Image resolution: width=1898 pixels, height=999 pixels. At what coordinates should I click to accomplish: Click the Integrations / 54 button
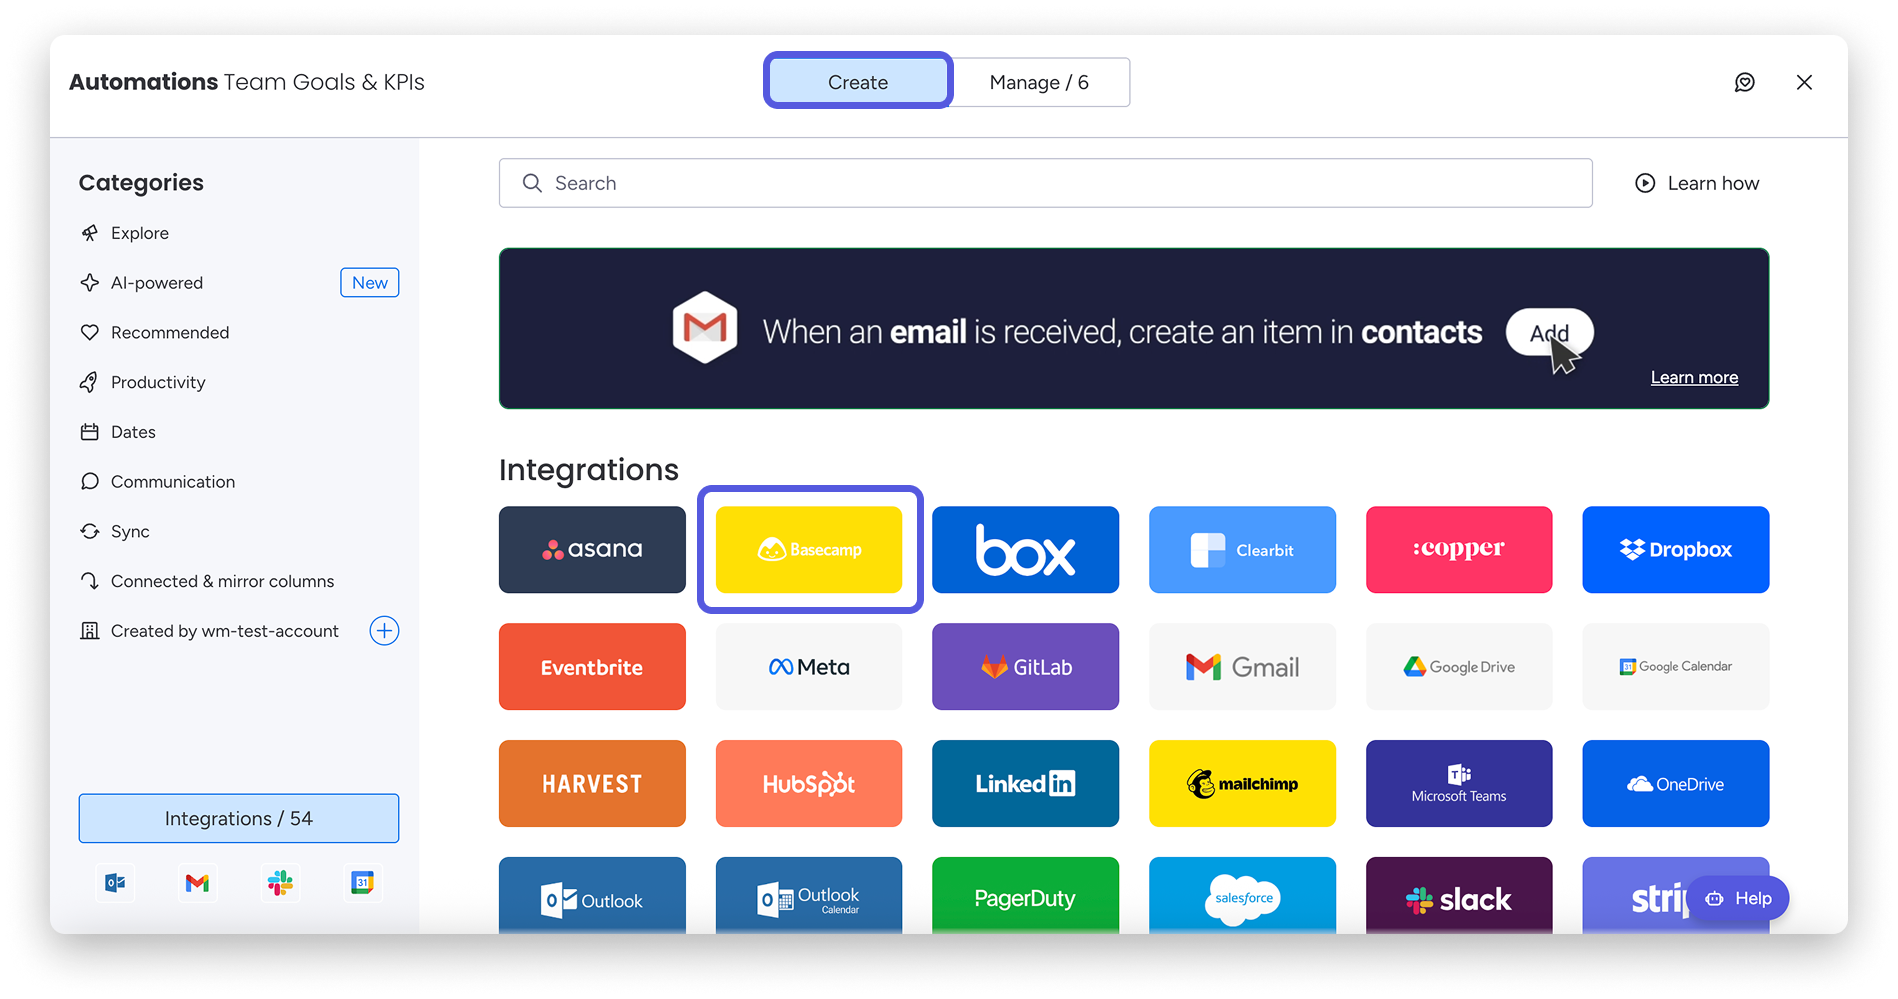239,818
